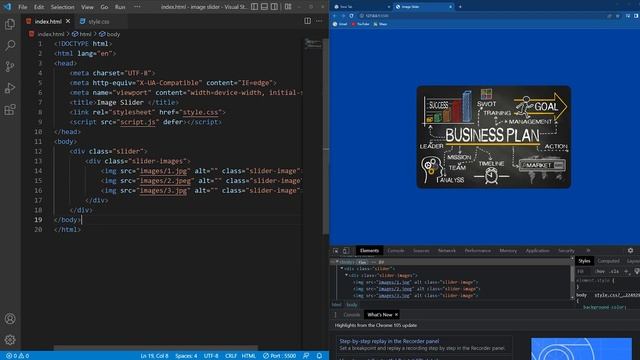This screenshot has height=360, width=640.
Task: Select HTML language mode in status bar
Action: pos(249,356)
